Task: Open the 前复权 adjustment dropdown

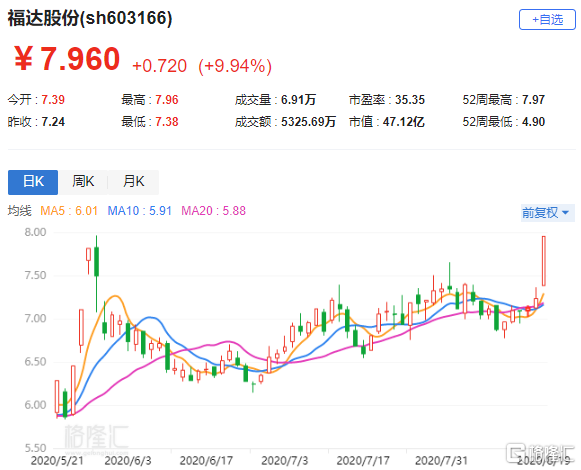Action: pos(548,213)
